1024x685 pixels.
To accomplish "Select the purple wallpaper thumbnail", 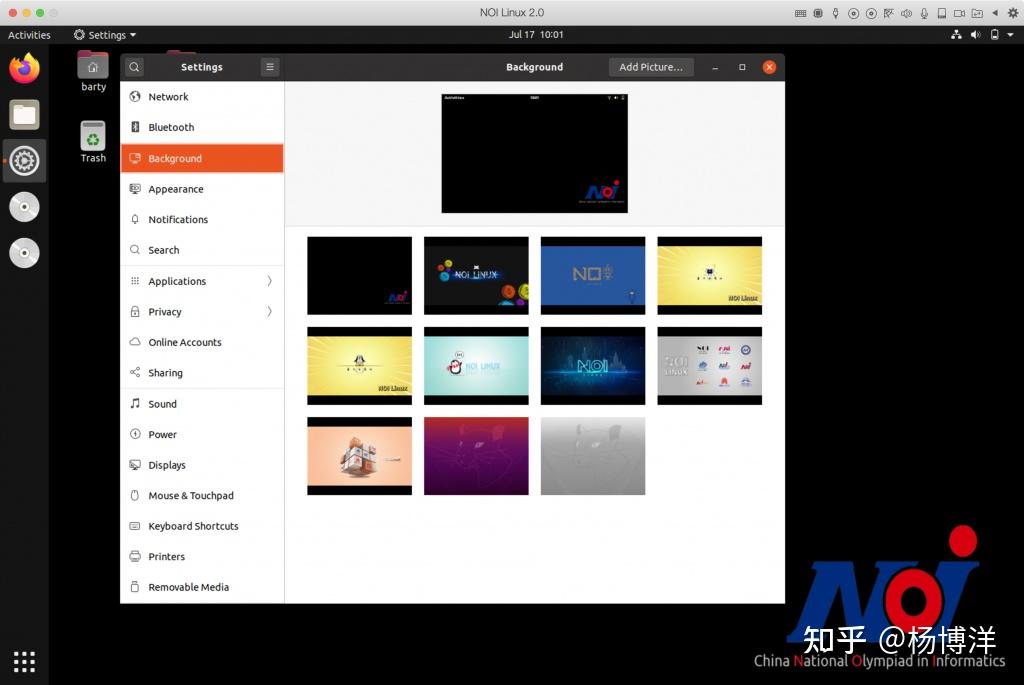I will click(x=476, y=456).
